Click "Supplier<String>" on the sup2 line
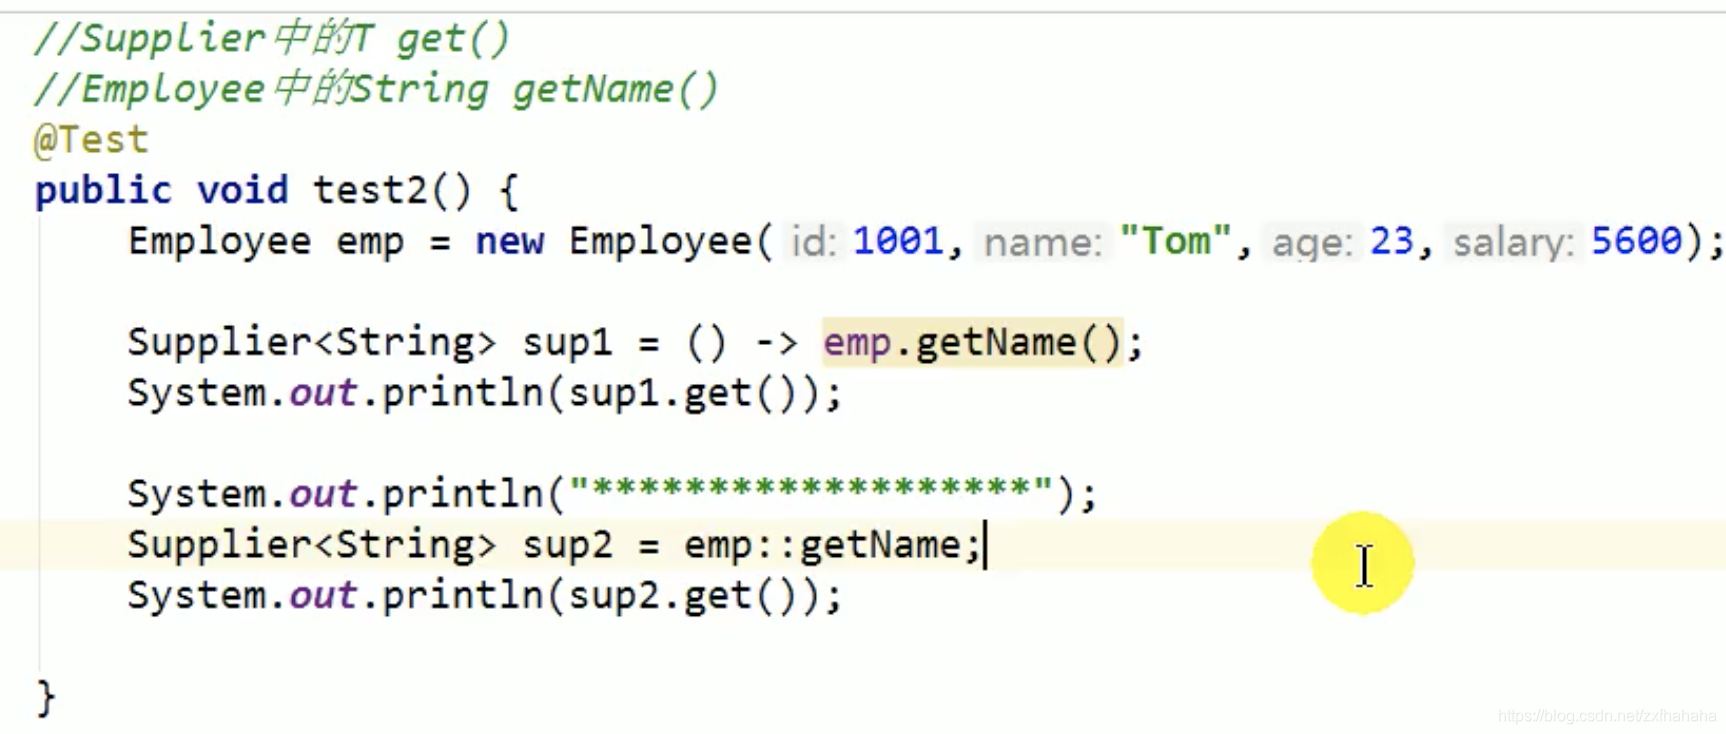 (x=312, y=545)
